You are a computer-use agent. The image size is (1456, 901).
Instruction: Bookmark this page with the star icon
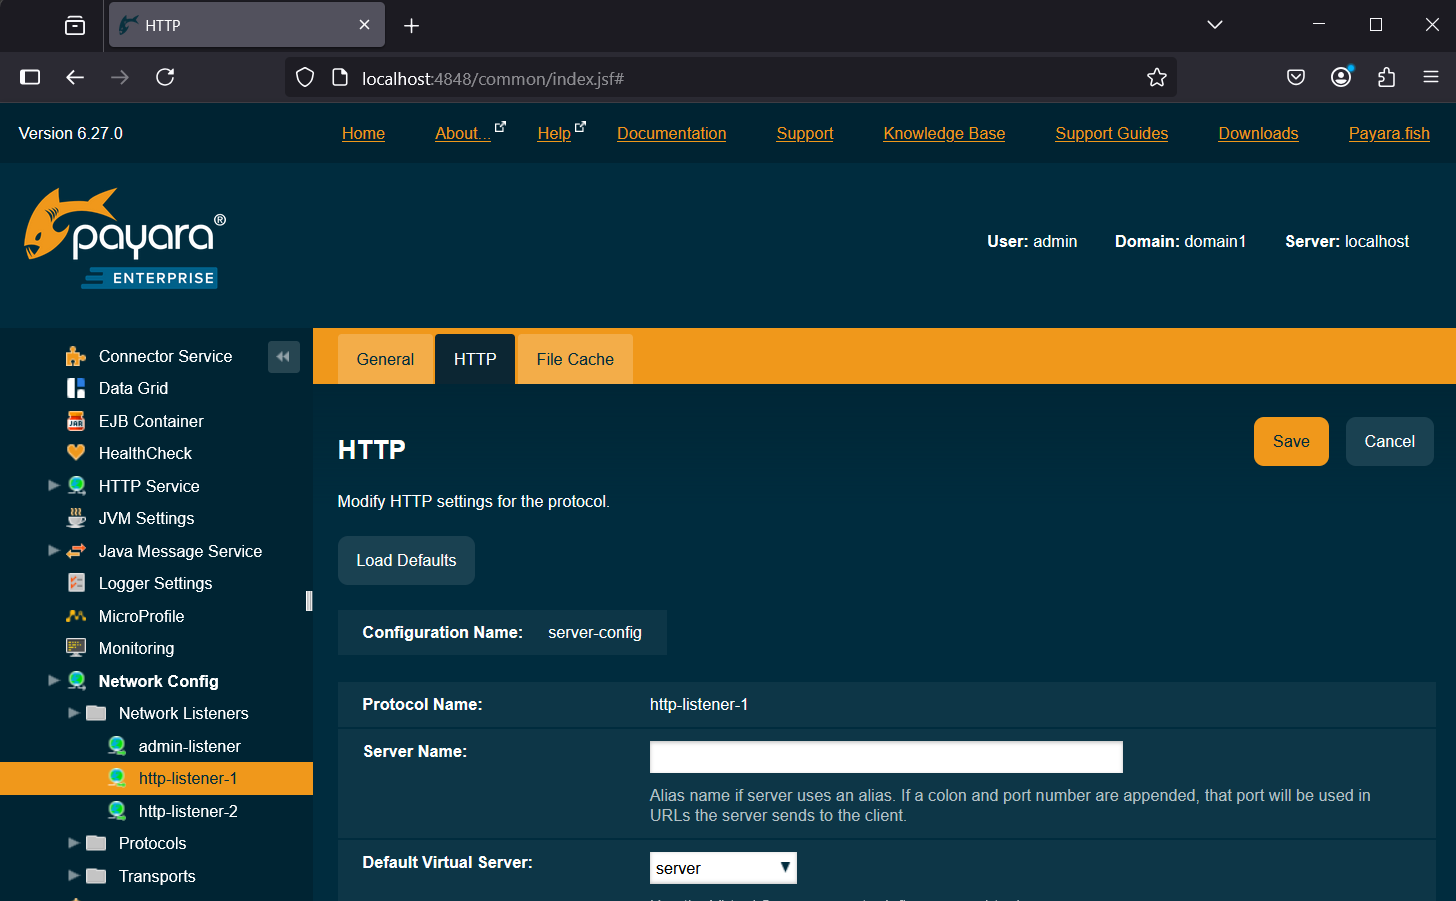(x=1157, y=78)
